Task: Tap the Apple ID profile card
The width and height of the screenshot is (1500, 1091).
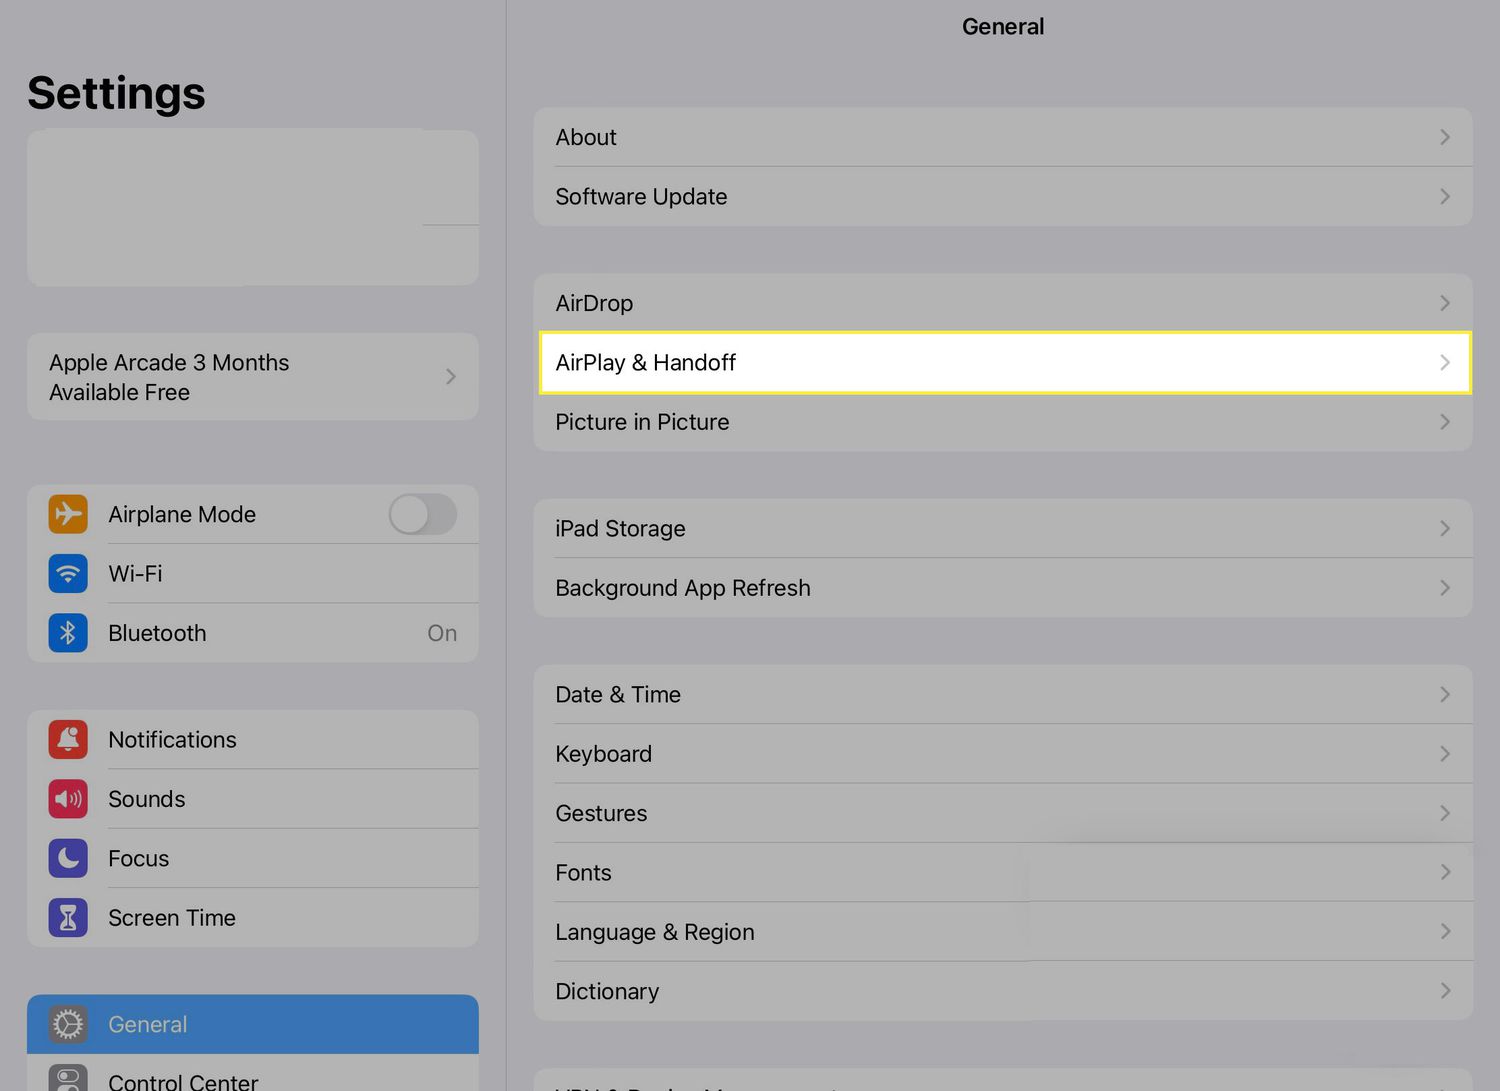Action: coord(252,207)
